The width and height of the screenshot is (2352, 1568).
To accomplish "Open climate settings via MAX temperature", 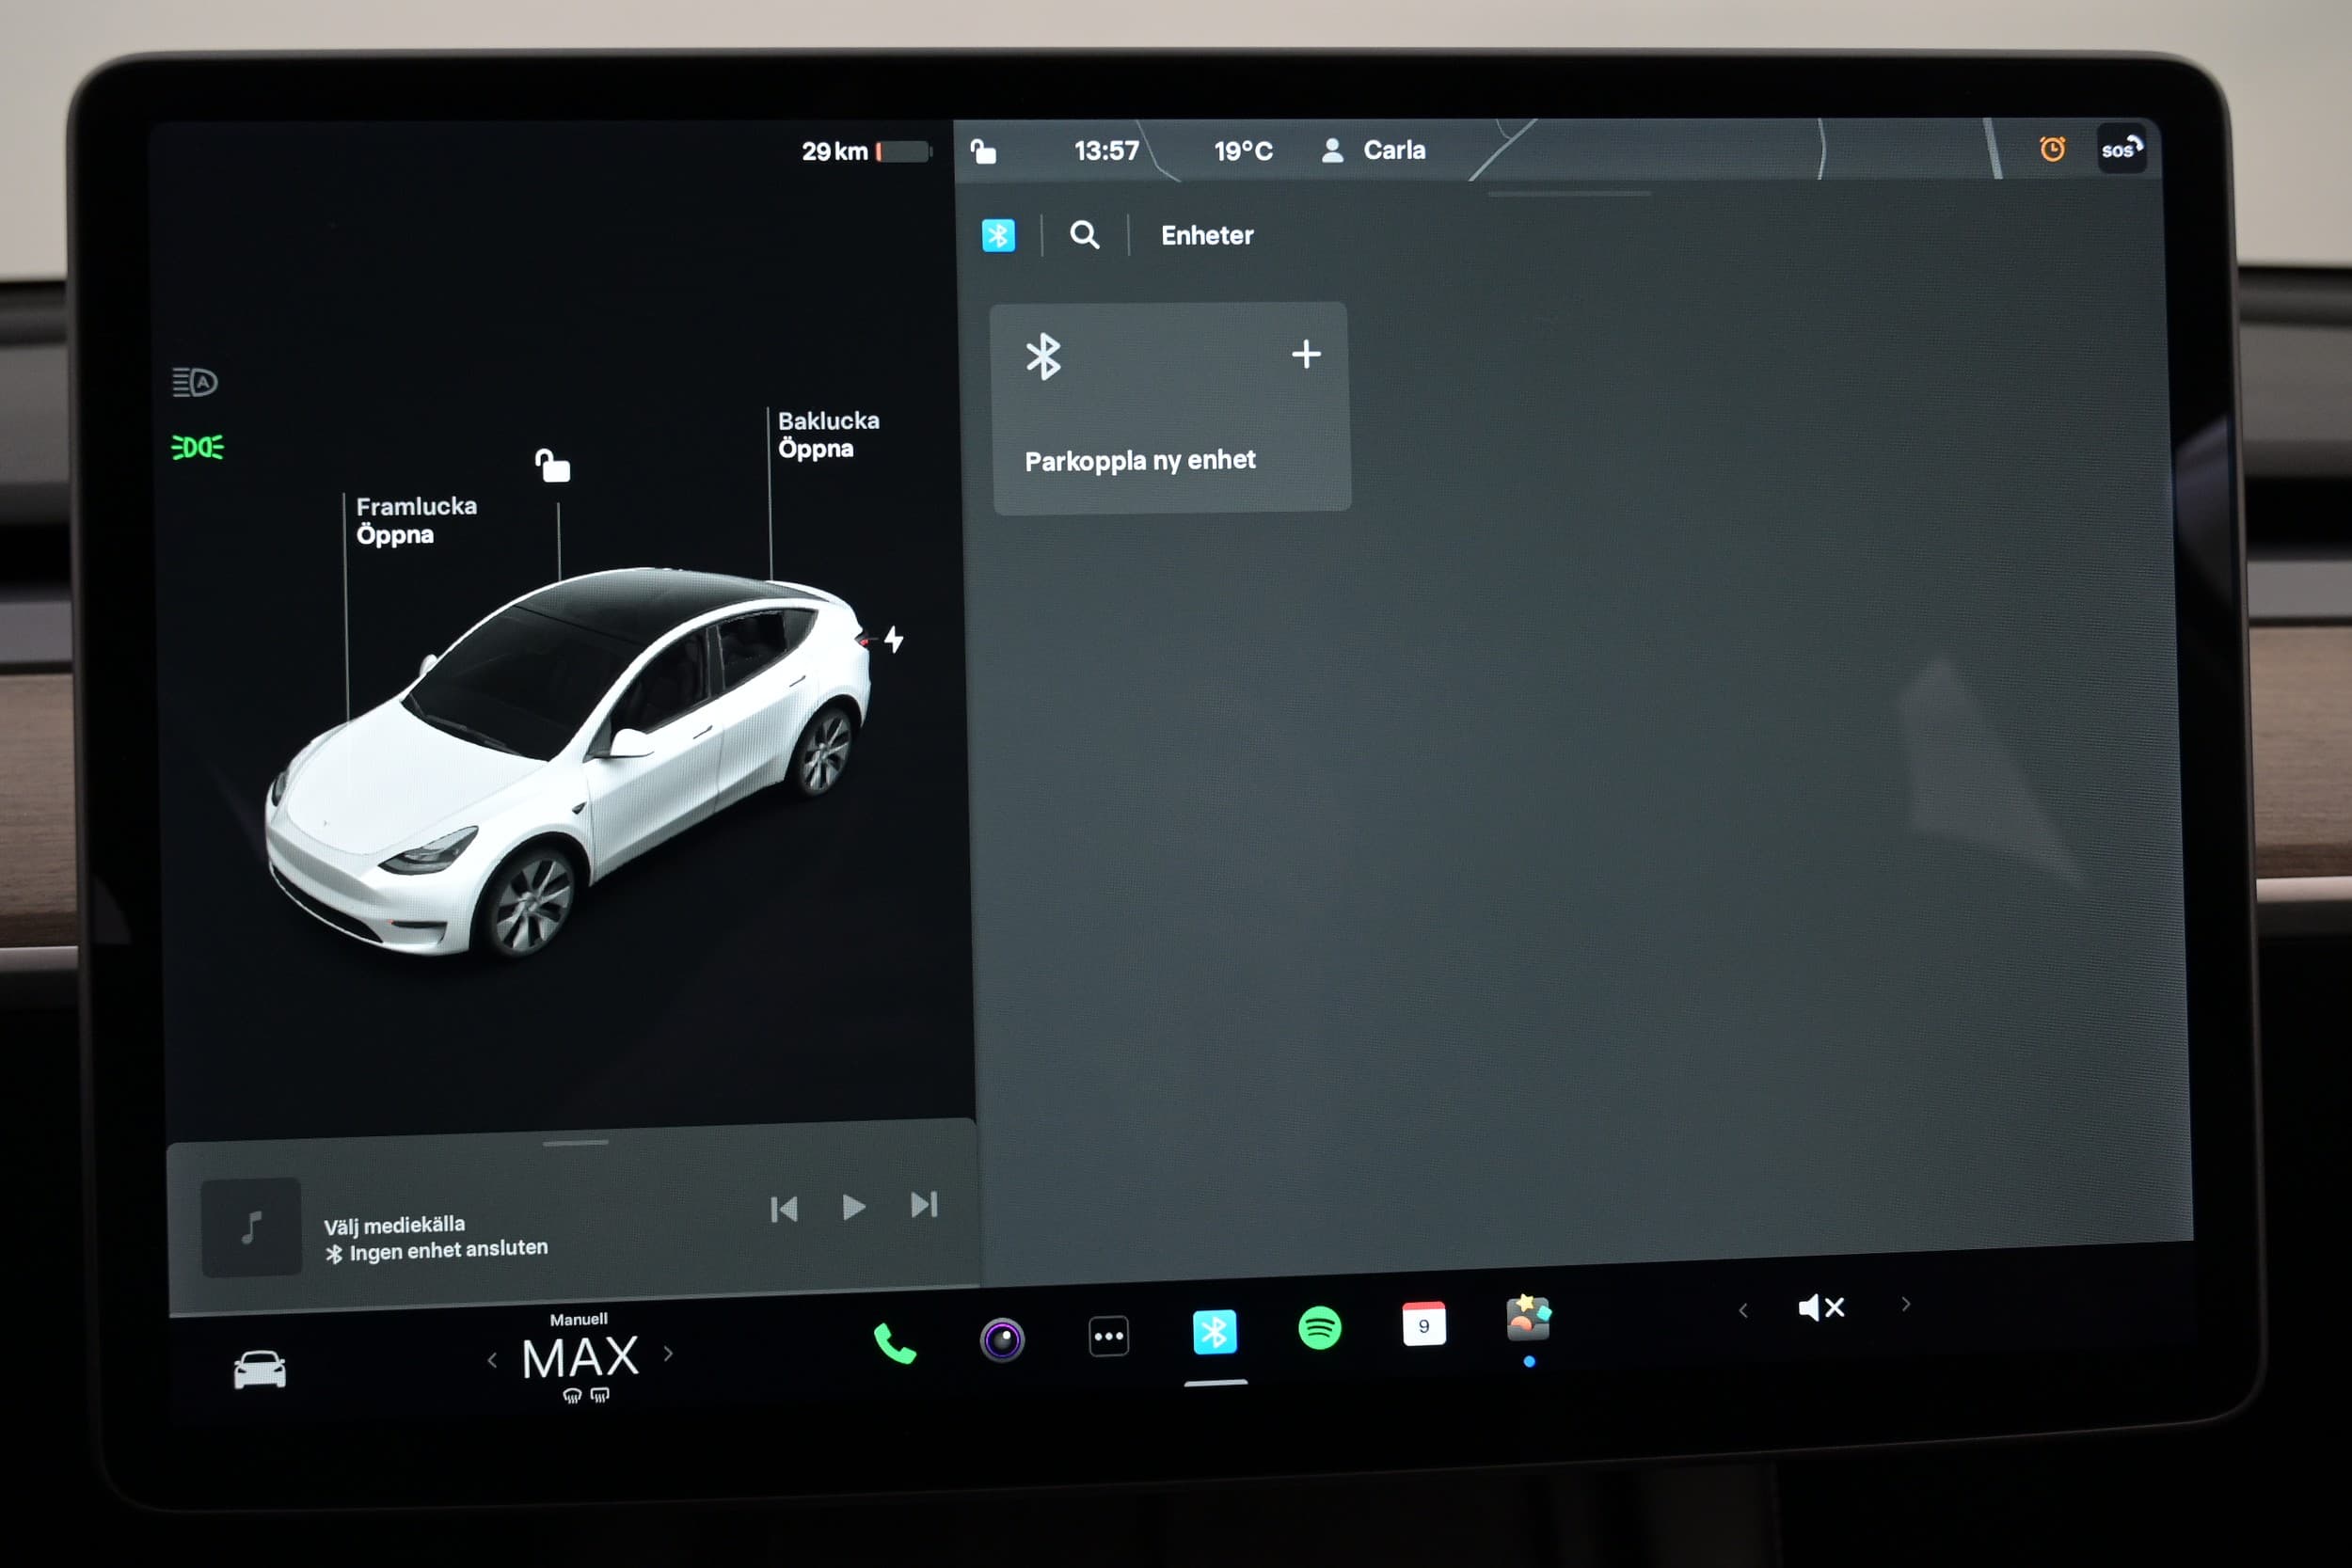I will (580, 1357).
